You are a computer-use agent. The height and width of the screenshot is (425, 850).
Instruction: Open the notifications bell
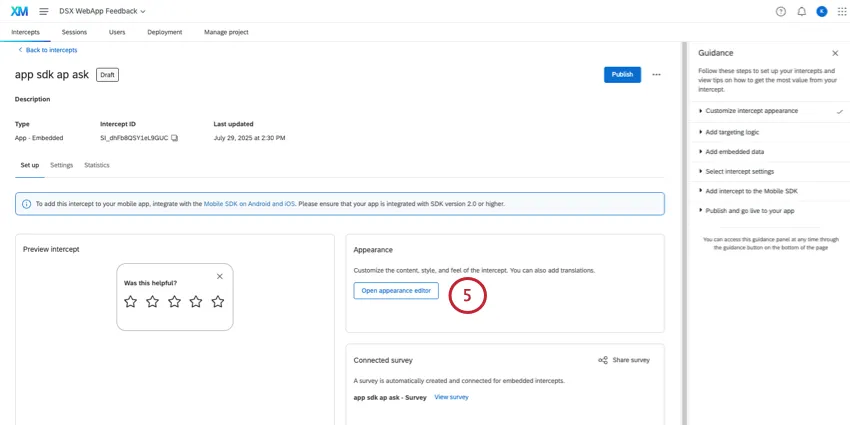click(801, 11)
